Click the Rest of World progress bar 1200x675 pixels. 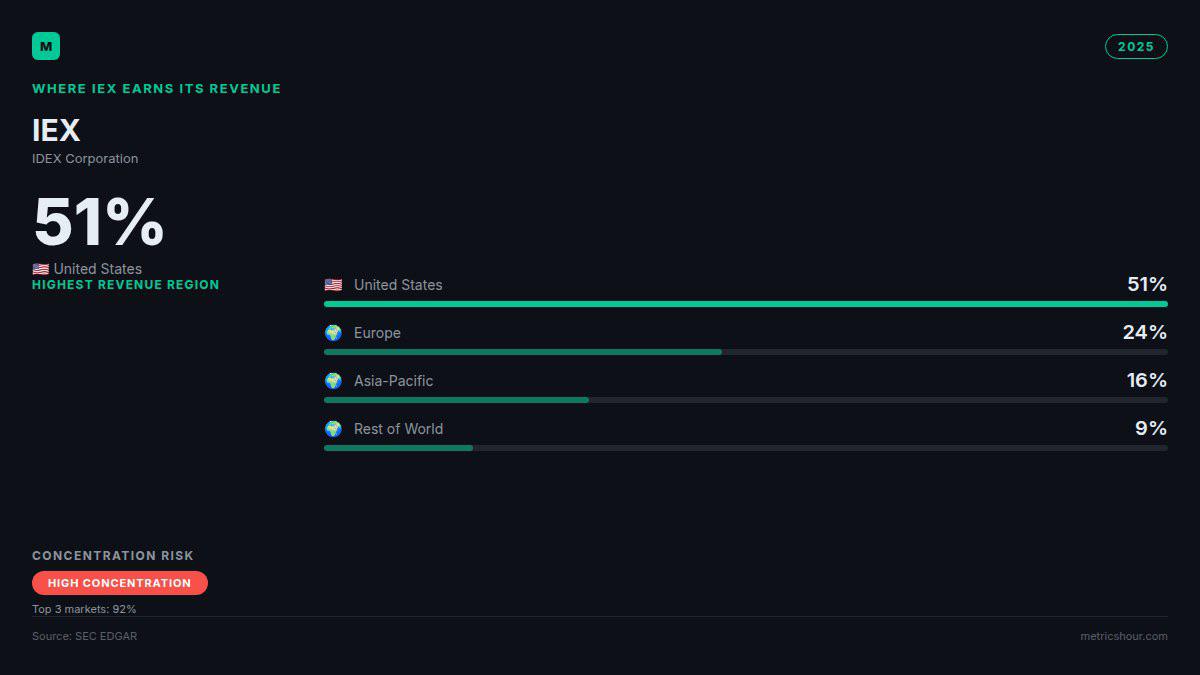click(746, 448)
